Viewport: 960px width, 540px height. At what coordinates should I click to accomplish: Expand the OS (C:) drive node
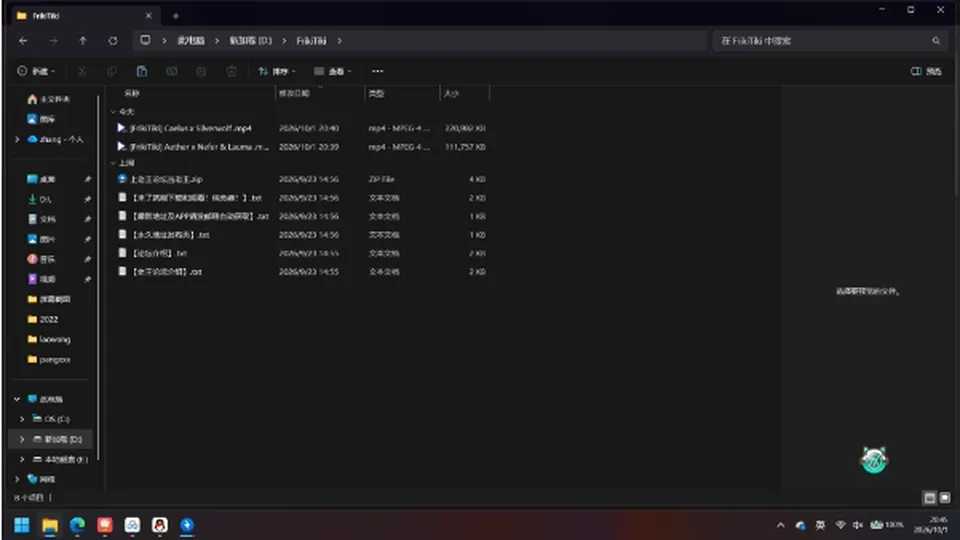(23, 419)
